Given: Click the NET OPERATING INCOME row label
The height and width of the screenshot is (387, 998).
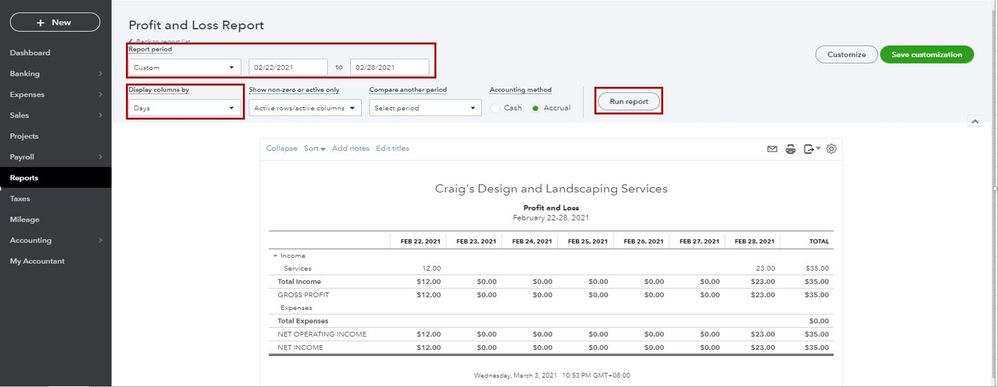Looking at the screenshot, I should [x=321, y=334].
